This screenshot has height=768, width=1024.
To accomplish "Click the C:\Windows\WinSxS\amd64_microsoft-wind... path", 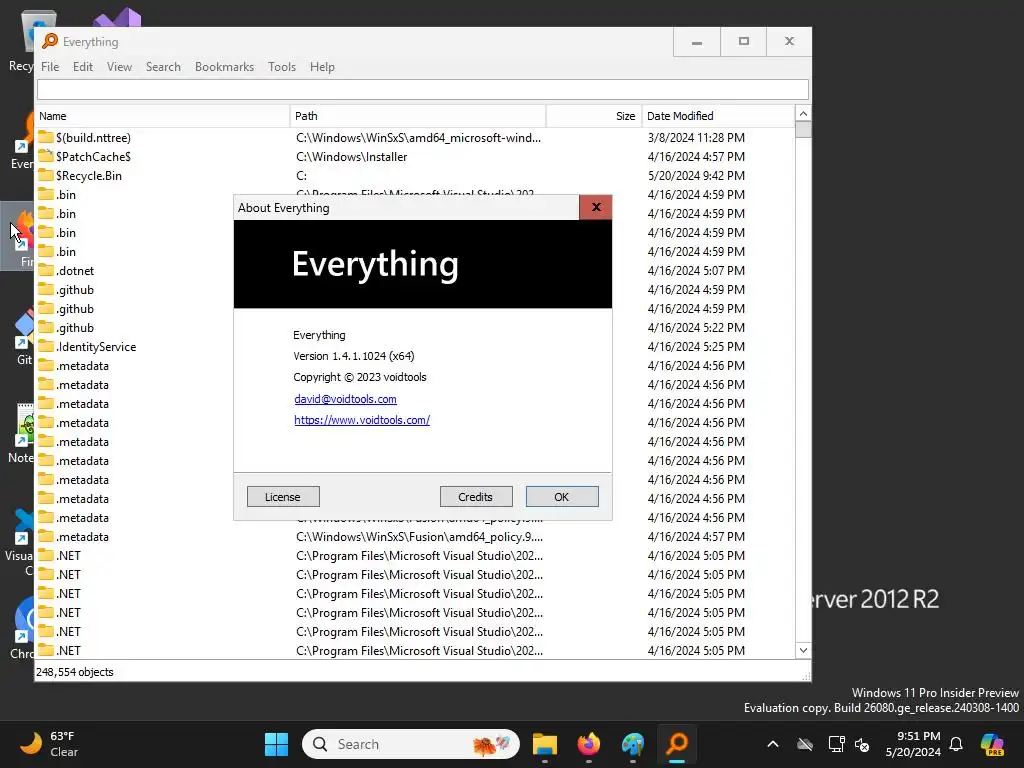I will pos(419,138).
